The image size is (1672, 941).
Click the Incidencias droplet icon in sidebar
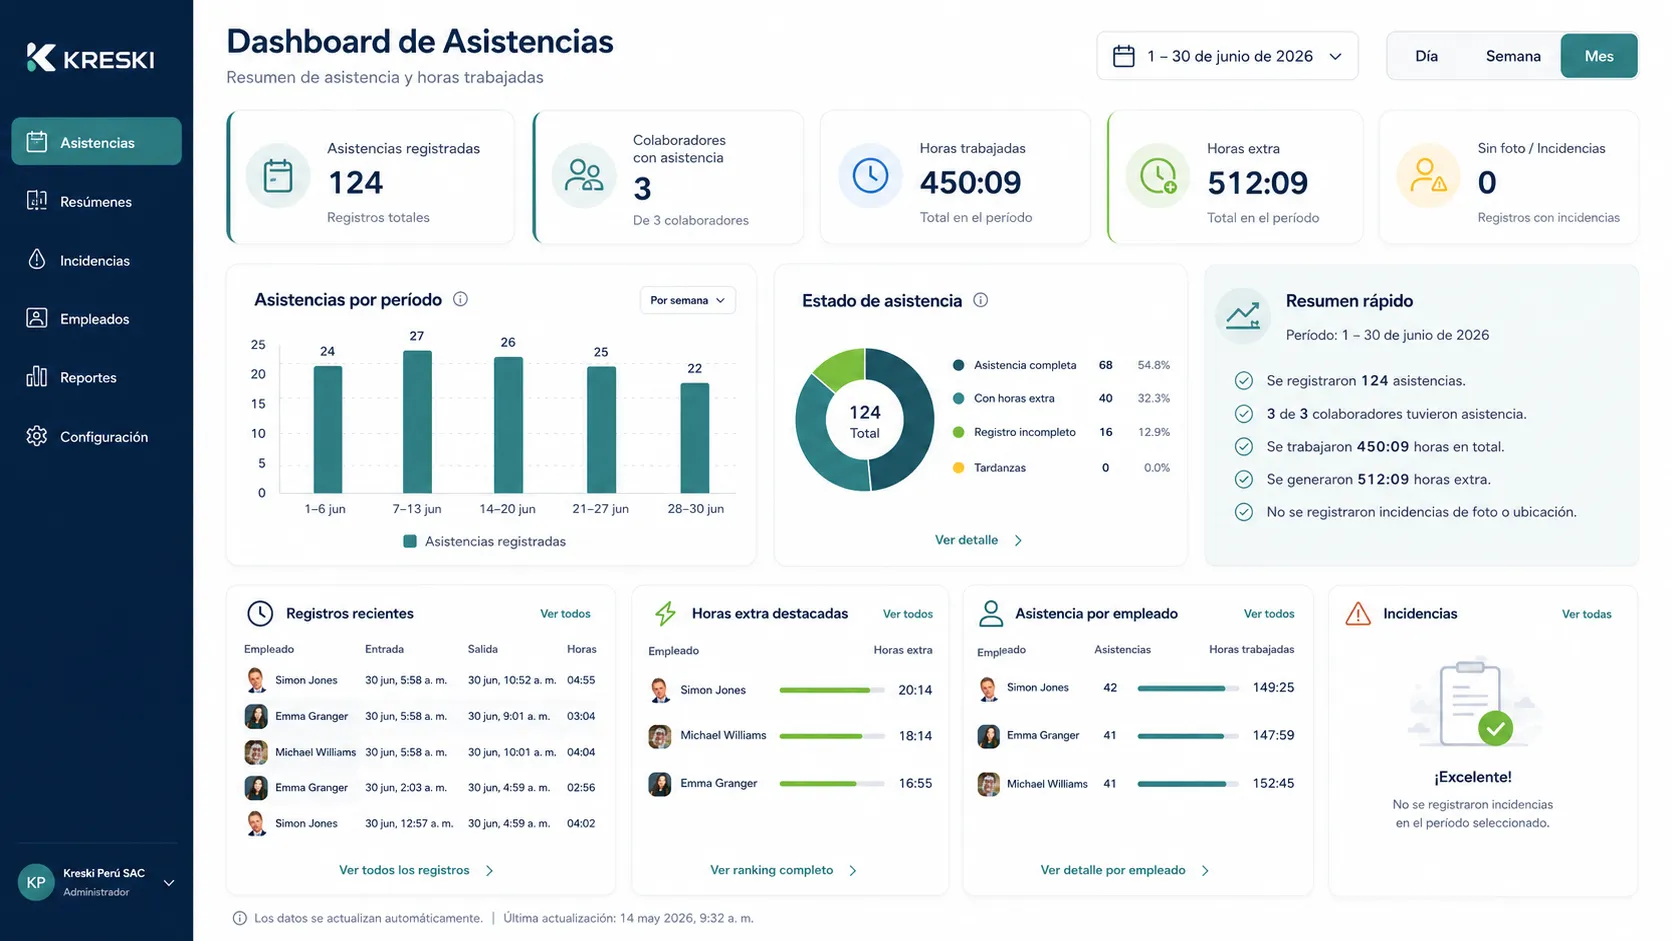[37, 260]
